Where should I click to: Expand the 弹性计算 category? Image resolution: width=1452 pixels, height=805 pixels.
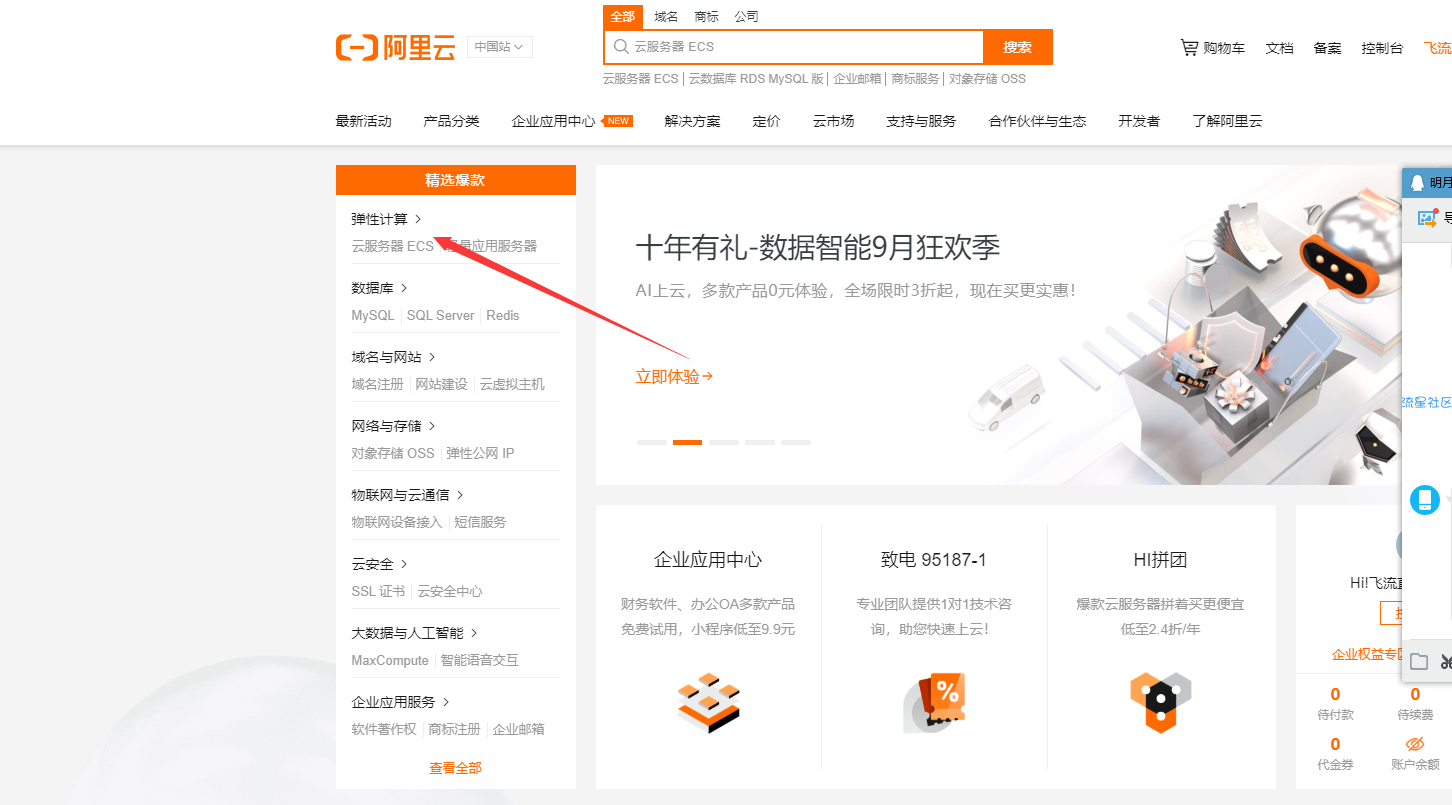click(386, 219)
